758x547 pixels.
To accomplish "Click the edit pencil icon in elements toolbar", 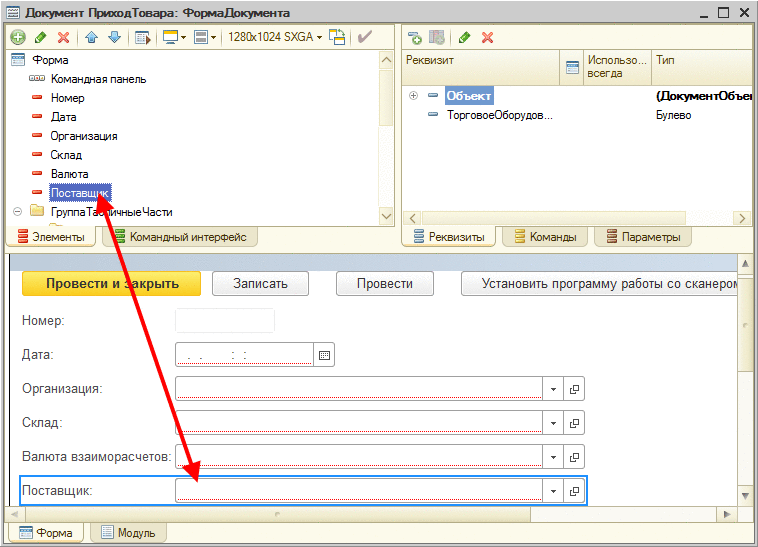I will click(x=41, y=37).
